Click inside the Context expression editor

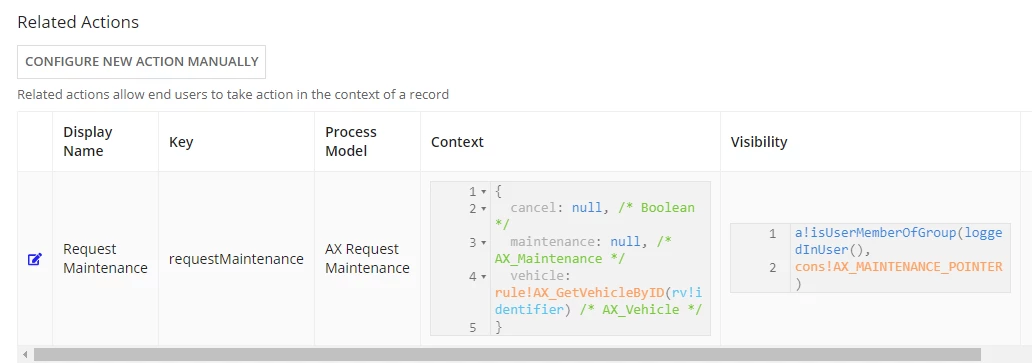(571, 258)
